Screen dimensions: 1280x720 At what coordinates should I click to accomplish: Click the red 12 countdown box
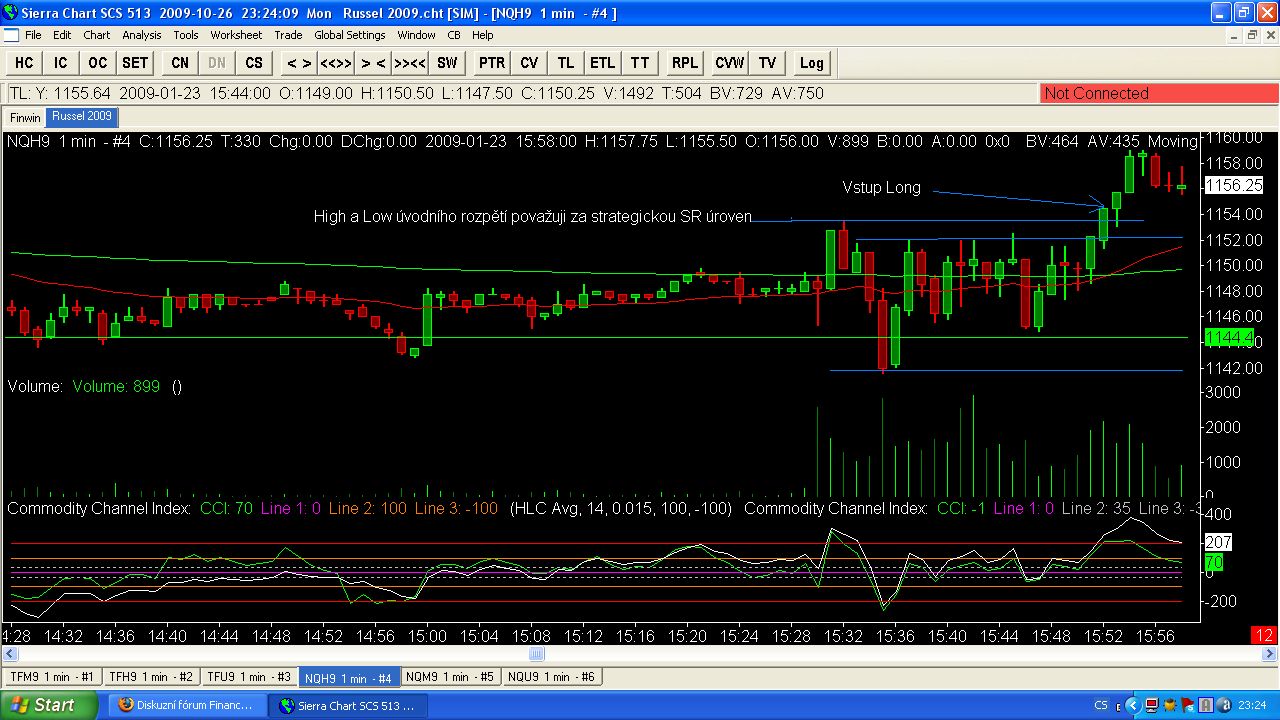(1264, 636)
